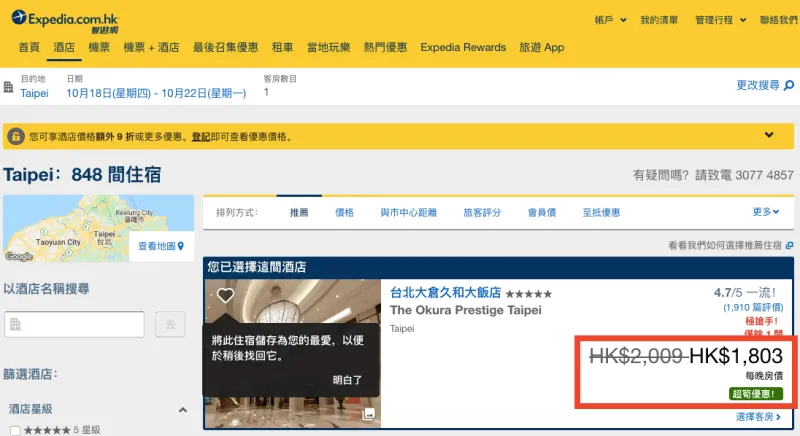Dismiss tooltip with 明白了
The width and height of the screenshot is (800, 436).
click(x=347, y=380)
